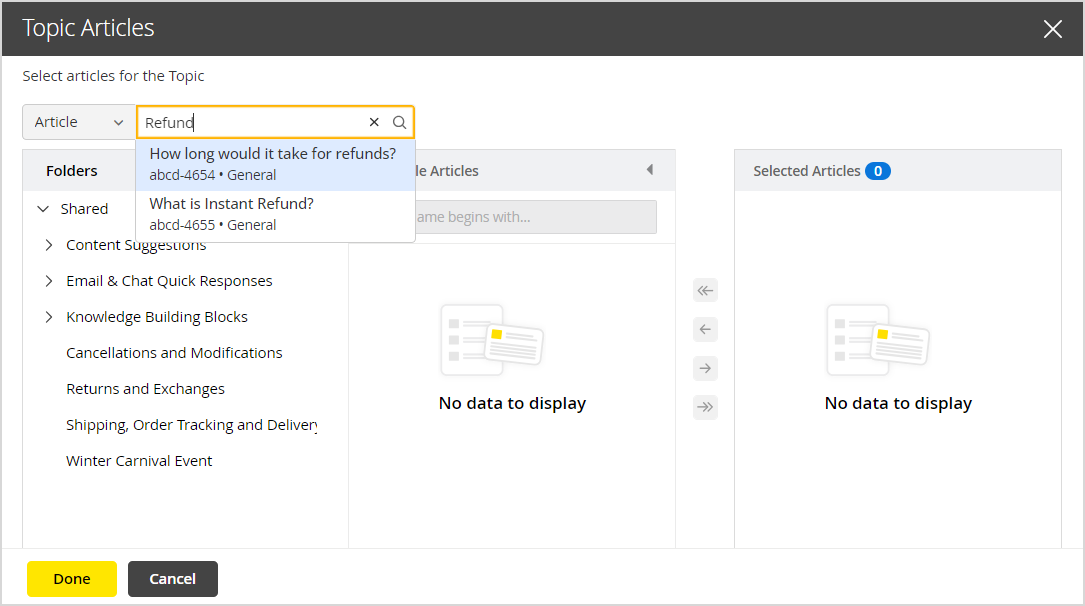Screen dimensions: 1085x606
Task: Click the search magnifier icon
Action: pos(399,121)
